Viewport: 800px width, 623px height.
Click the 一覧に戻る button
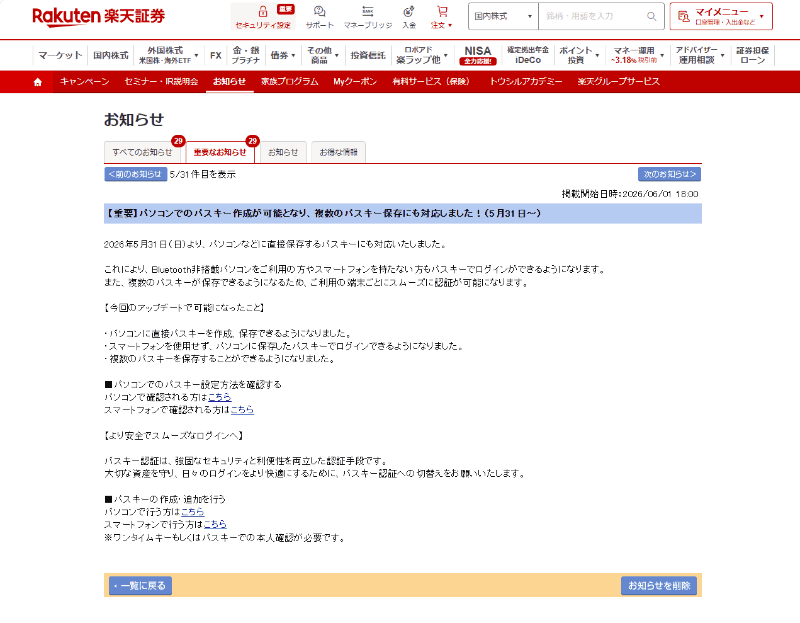tap(140, 586)
